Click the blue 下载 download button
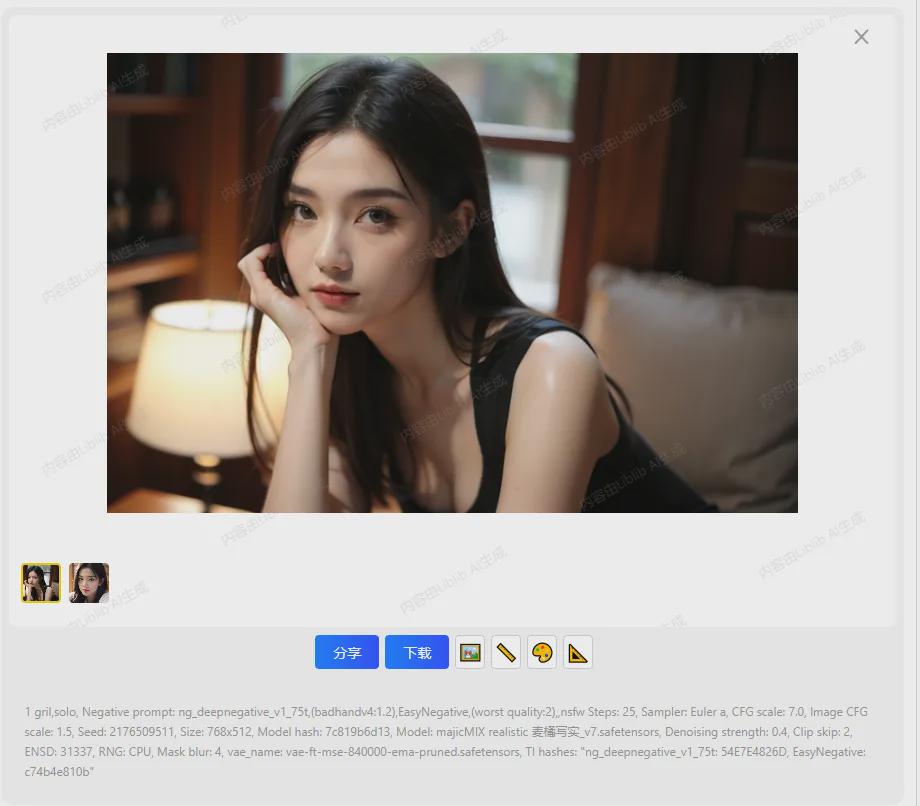The image size is (920, 806). coord(417,652)
